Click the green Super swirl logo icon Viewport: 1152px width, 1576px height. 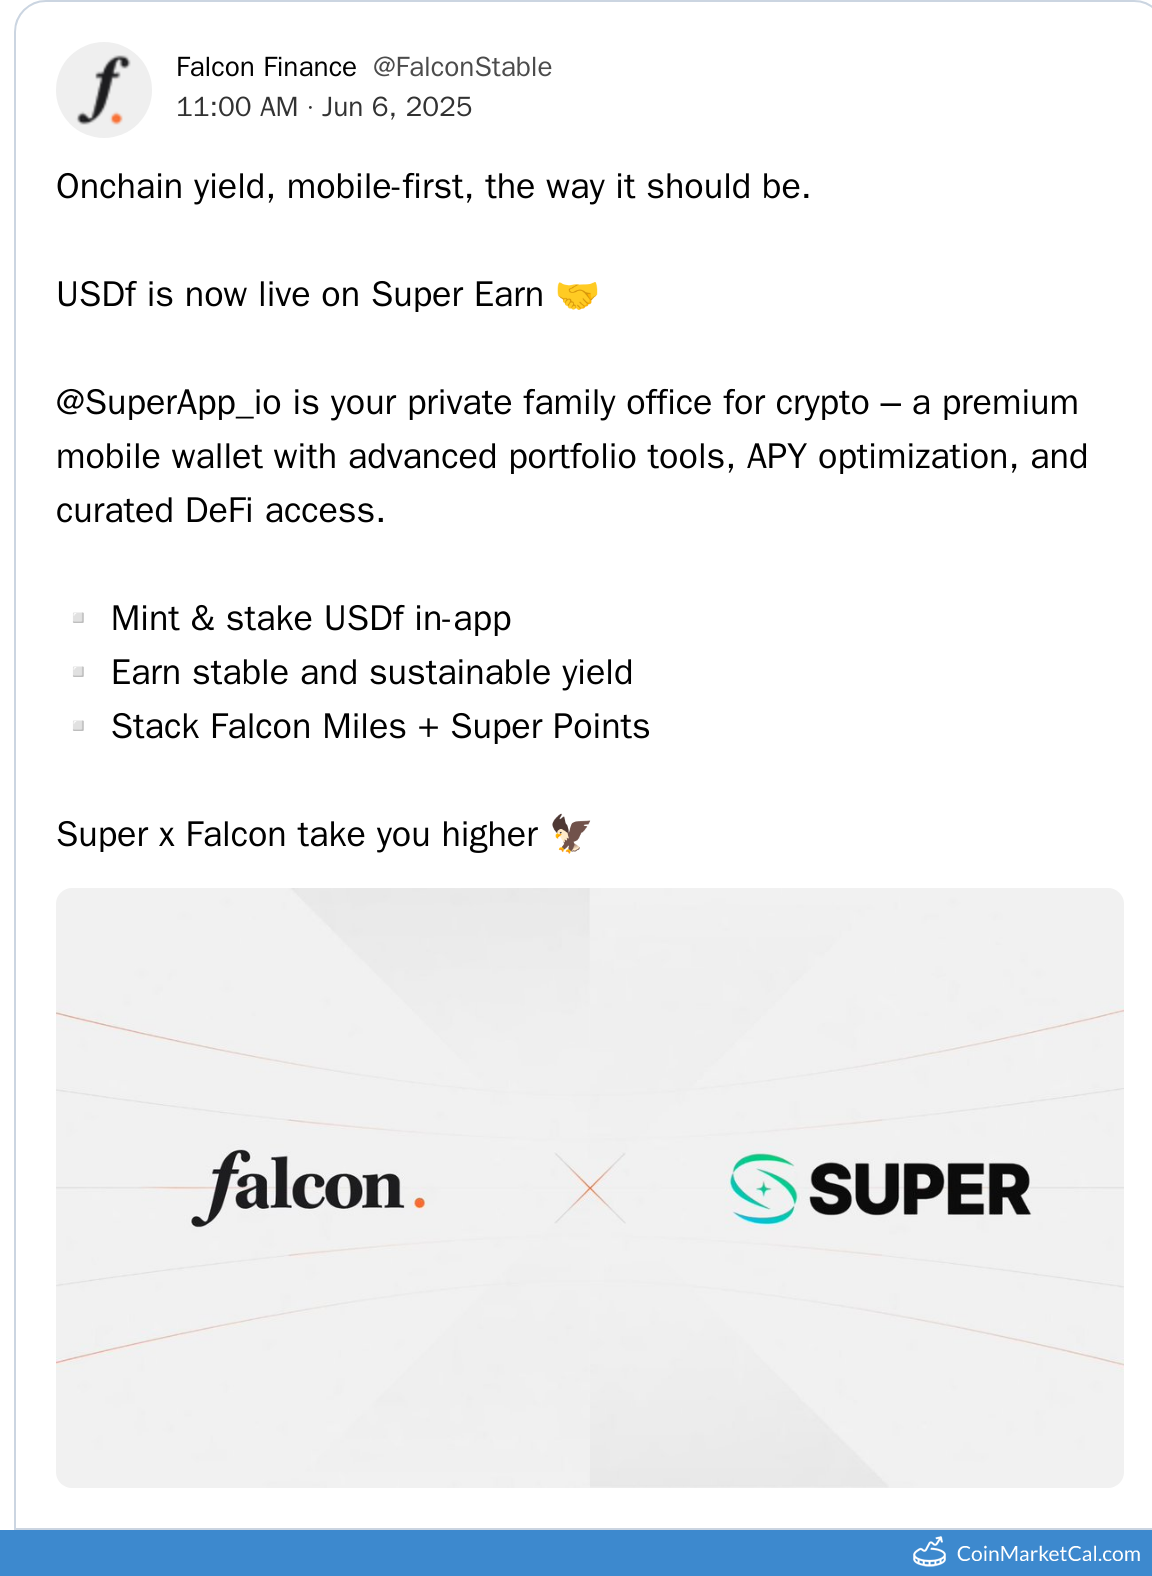coord(763,1189)
